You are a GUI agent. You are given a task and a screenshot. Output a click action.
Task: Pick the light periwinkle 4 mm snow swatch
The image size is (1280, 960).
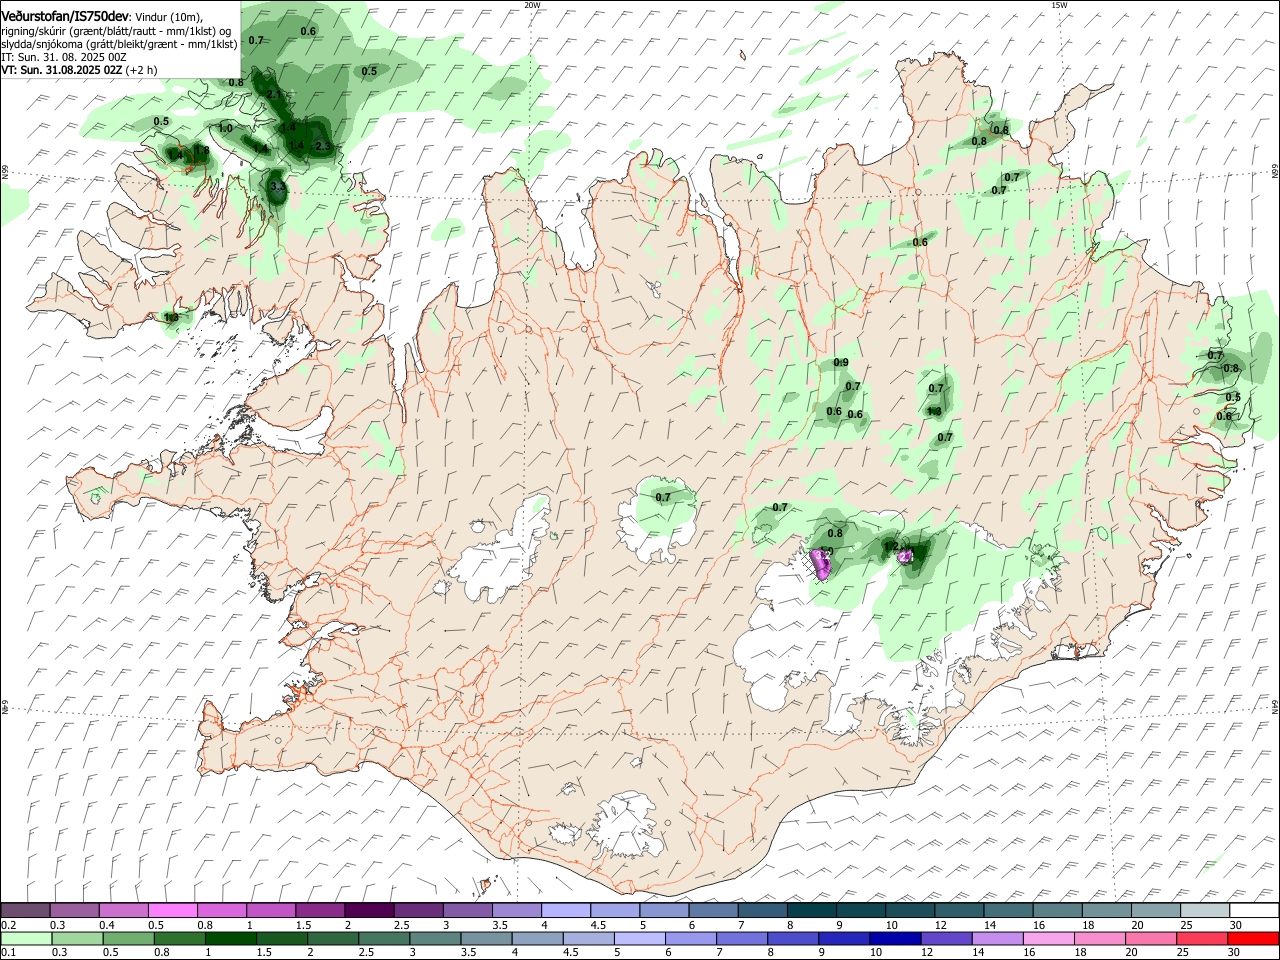pyautogui.click(x=565, y=911)
